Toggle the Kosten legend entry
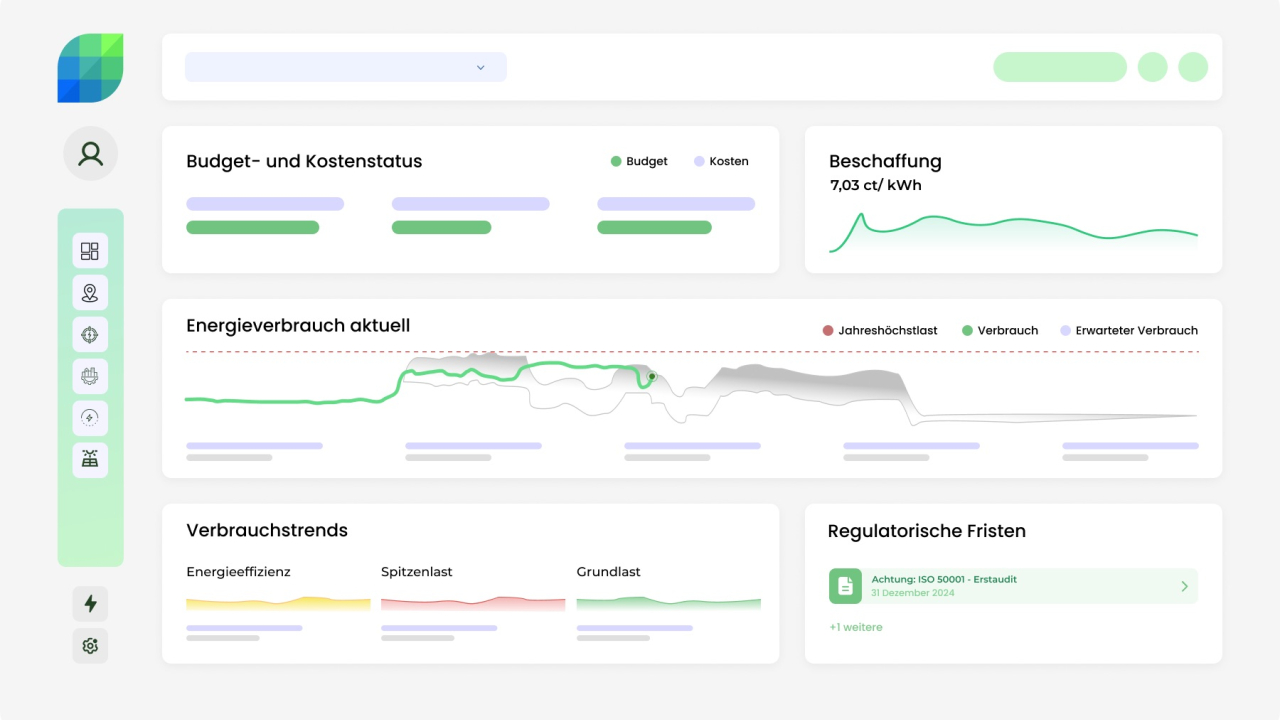The height and width of the screenshot is (720, 1280). 721,161
